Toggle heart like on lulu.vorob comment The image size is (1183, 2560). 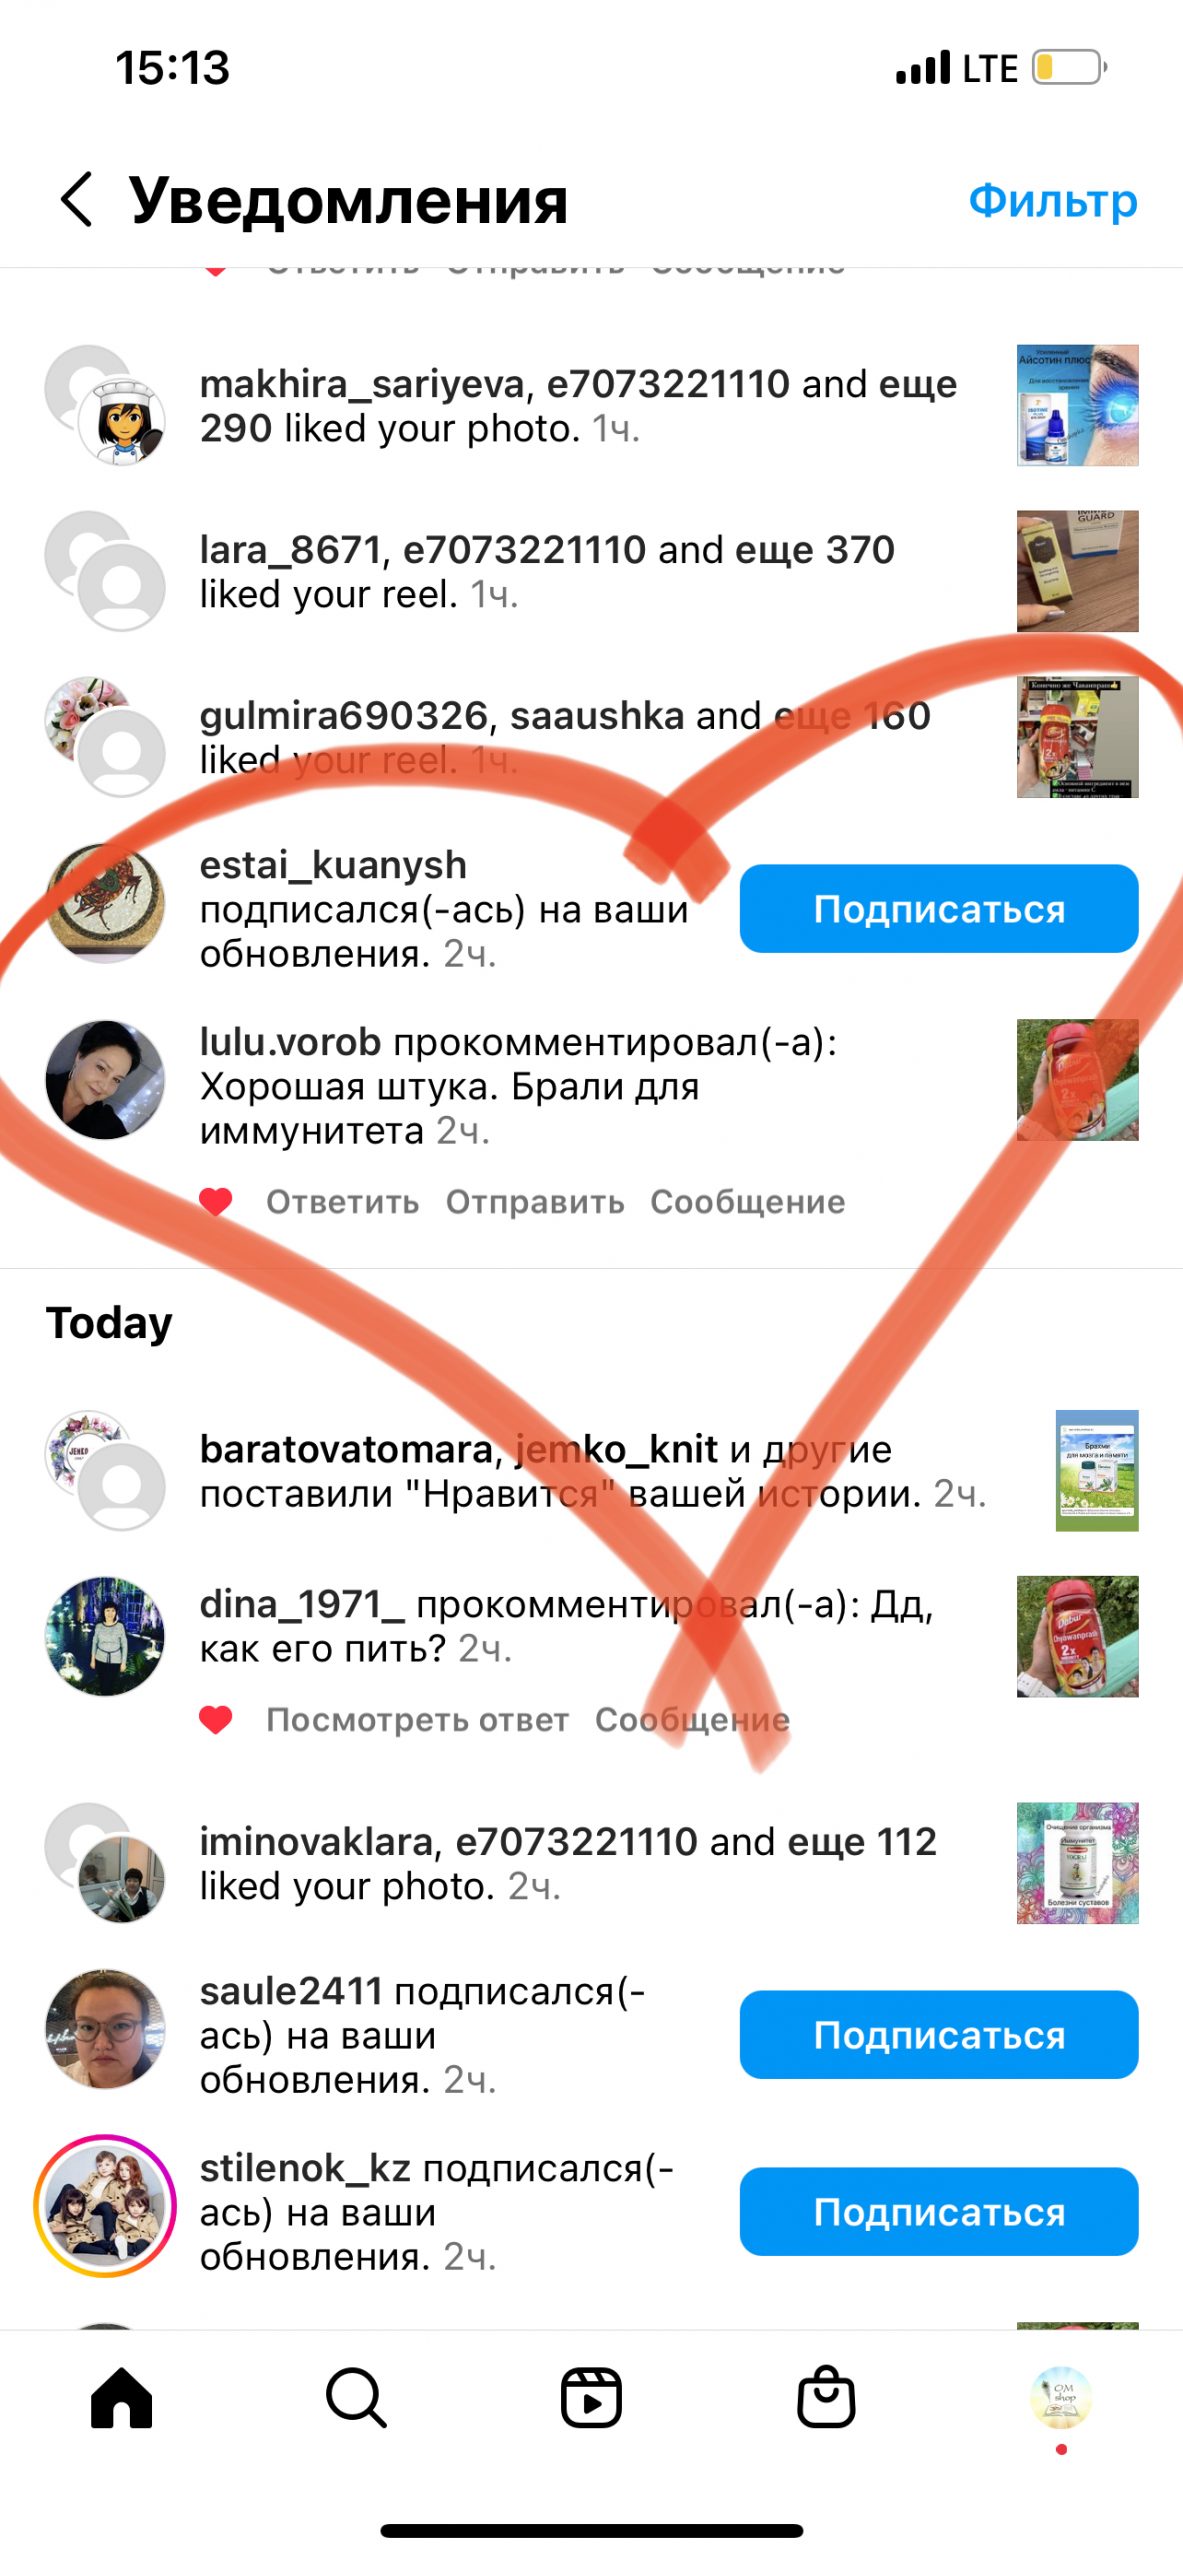pos(216,1201)
